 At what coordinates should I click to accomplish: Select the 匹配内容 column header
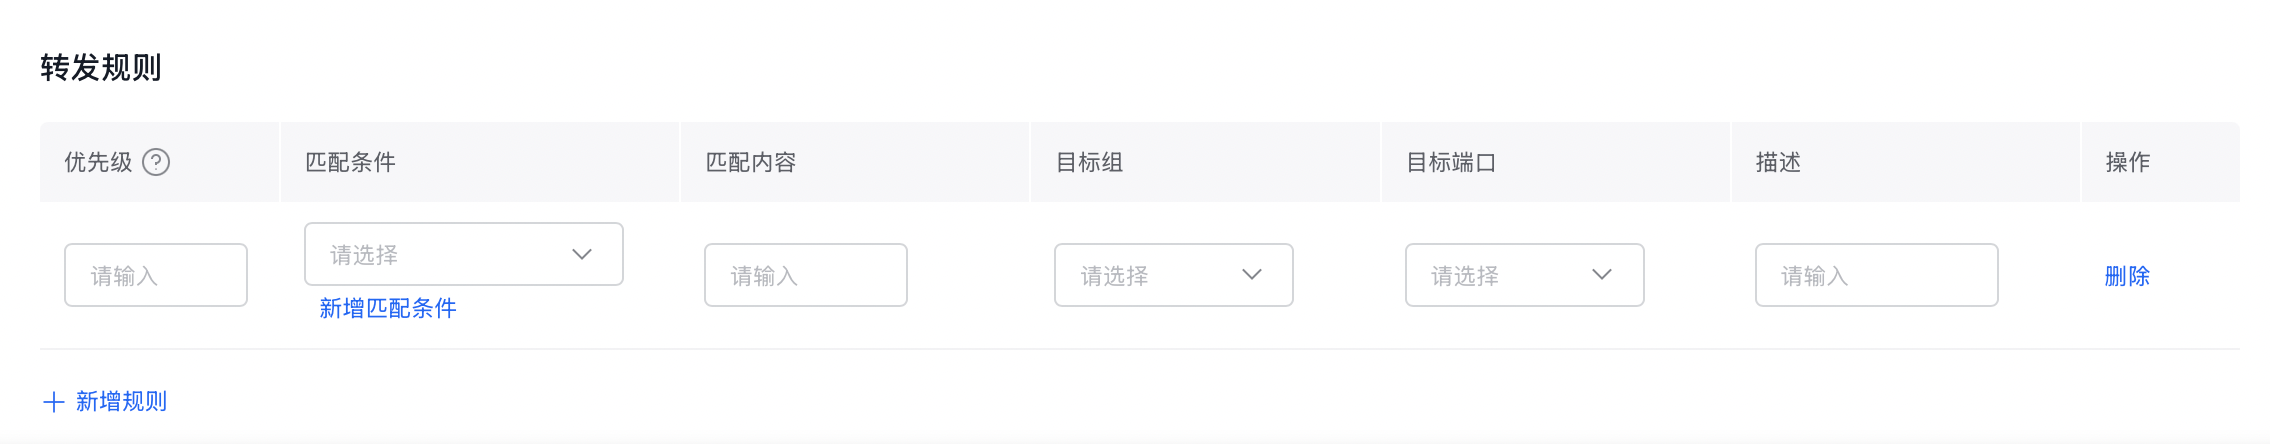750,162
